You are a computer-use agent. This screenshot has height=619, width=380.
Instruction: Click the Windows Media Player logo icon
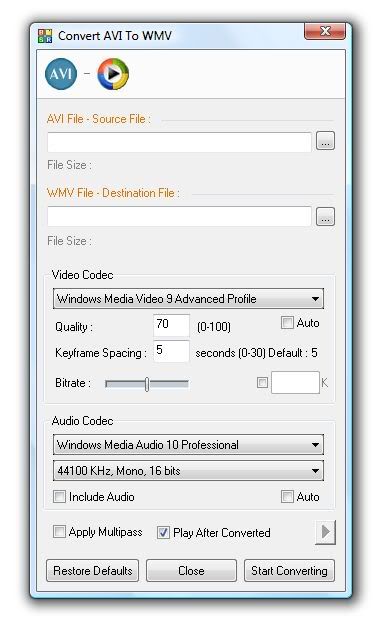pyautogui.click(x=113, y=74)
